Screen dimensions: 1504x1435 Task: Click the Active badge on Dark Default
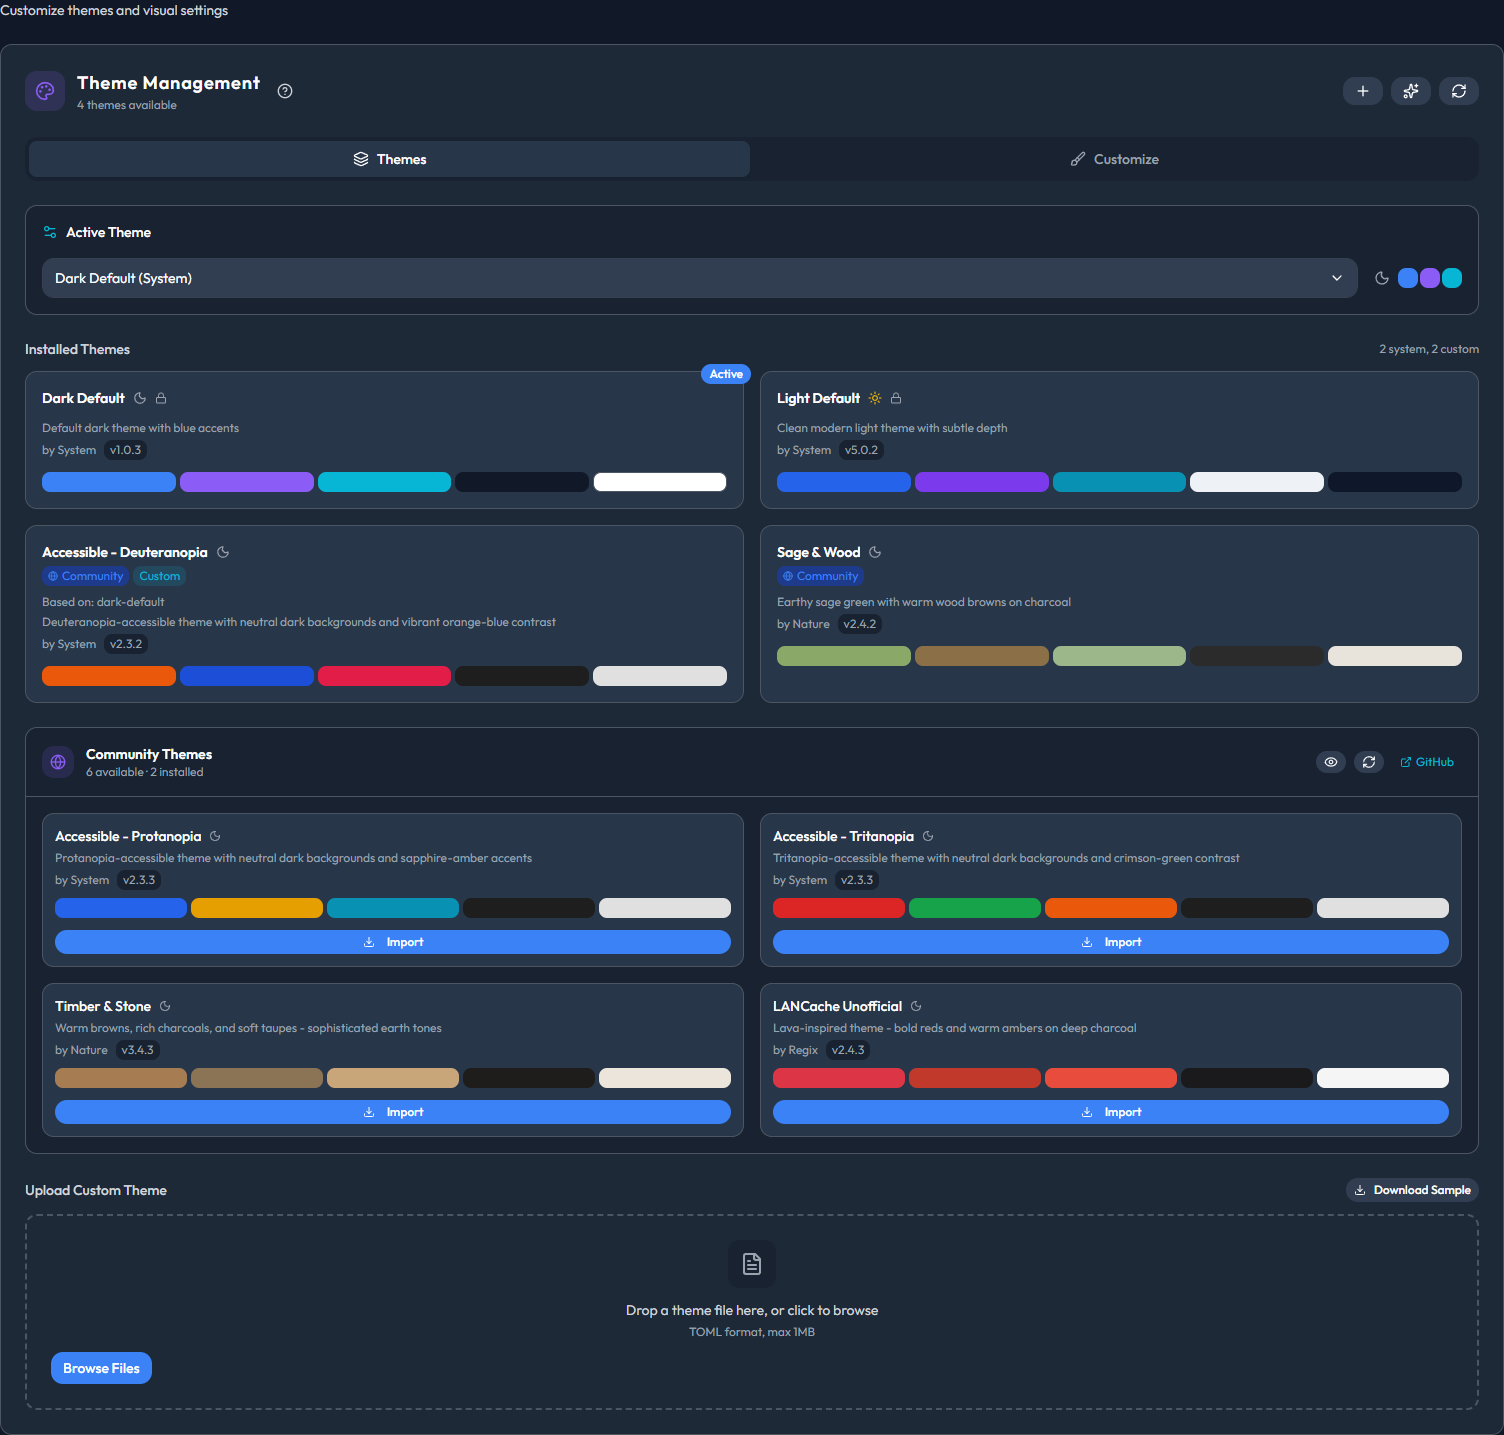pyautogui.click(x=726, y=374)
